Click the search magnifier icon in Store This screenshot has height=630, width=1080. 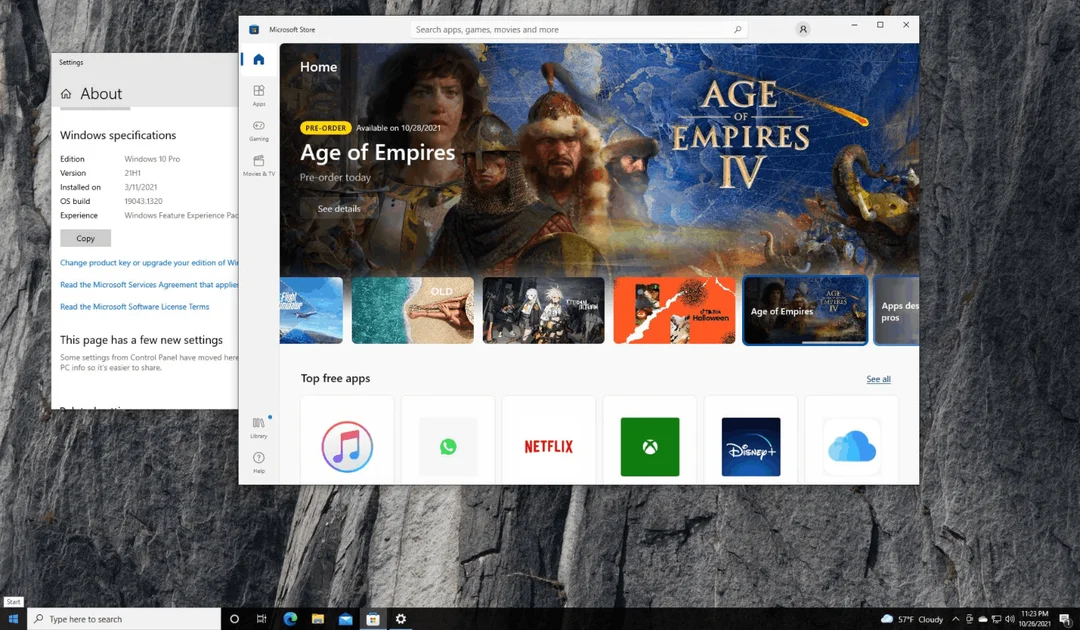(737, 30)
